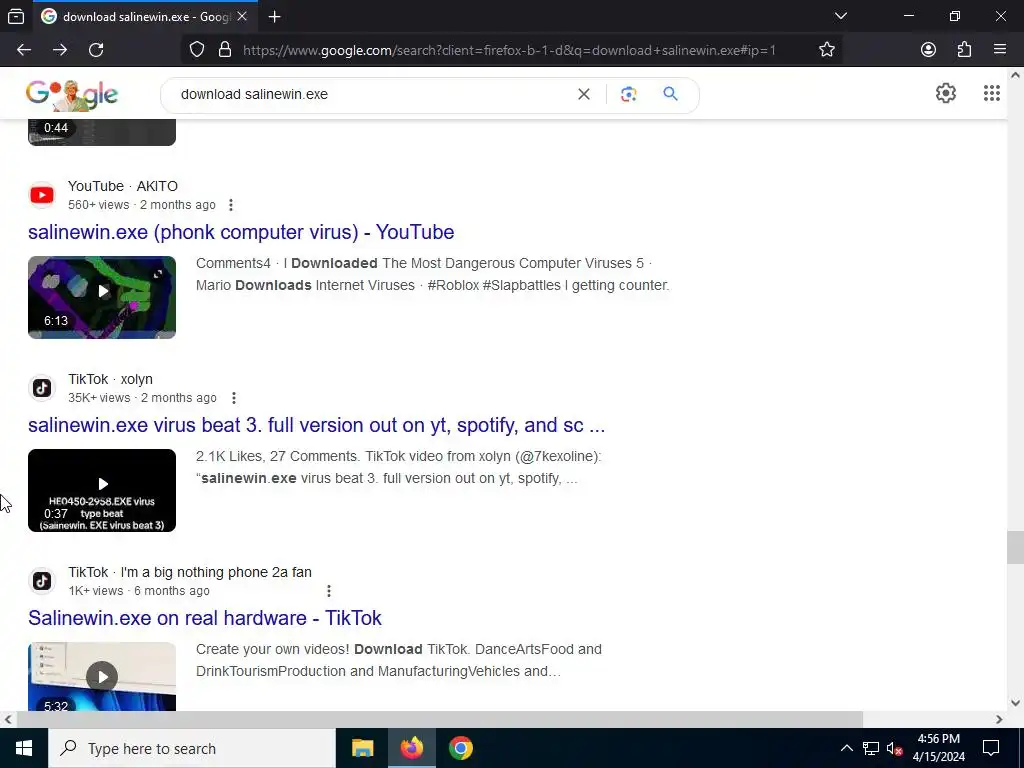The image size is (1024, 768).
Task: Click the muted volume tray icon
Action: [894, 748]
